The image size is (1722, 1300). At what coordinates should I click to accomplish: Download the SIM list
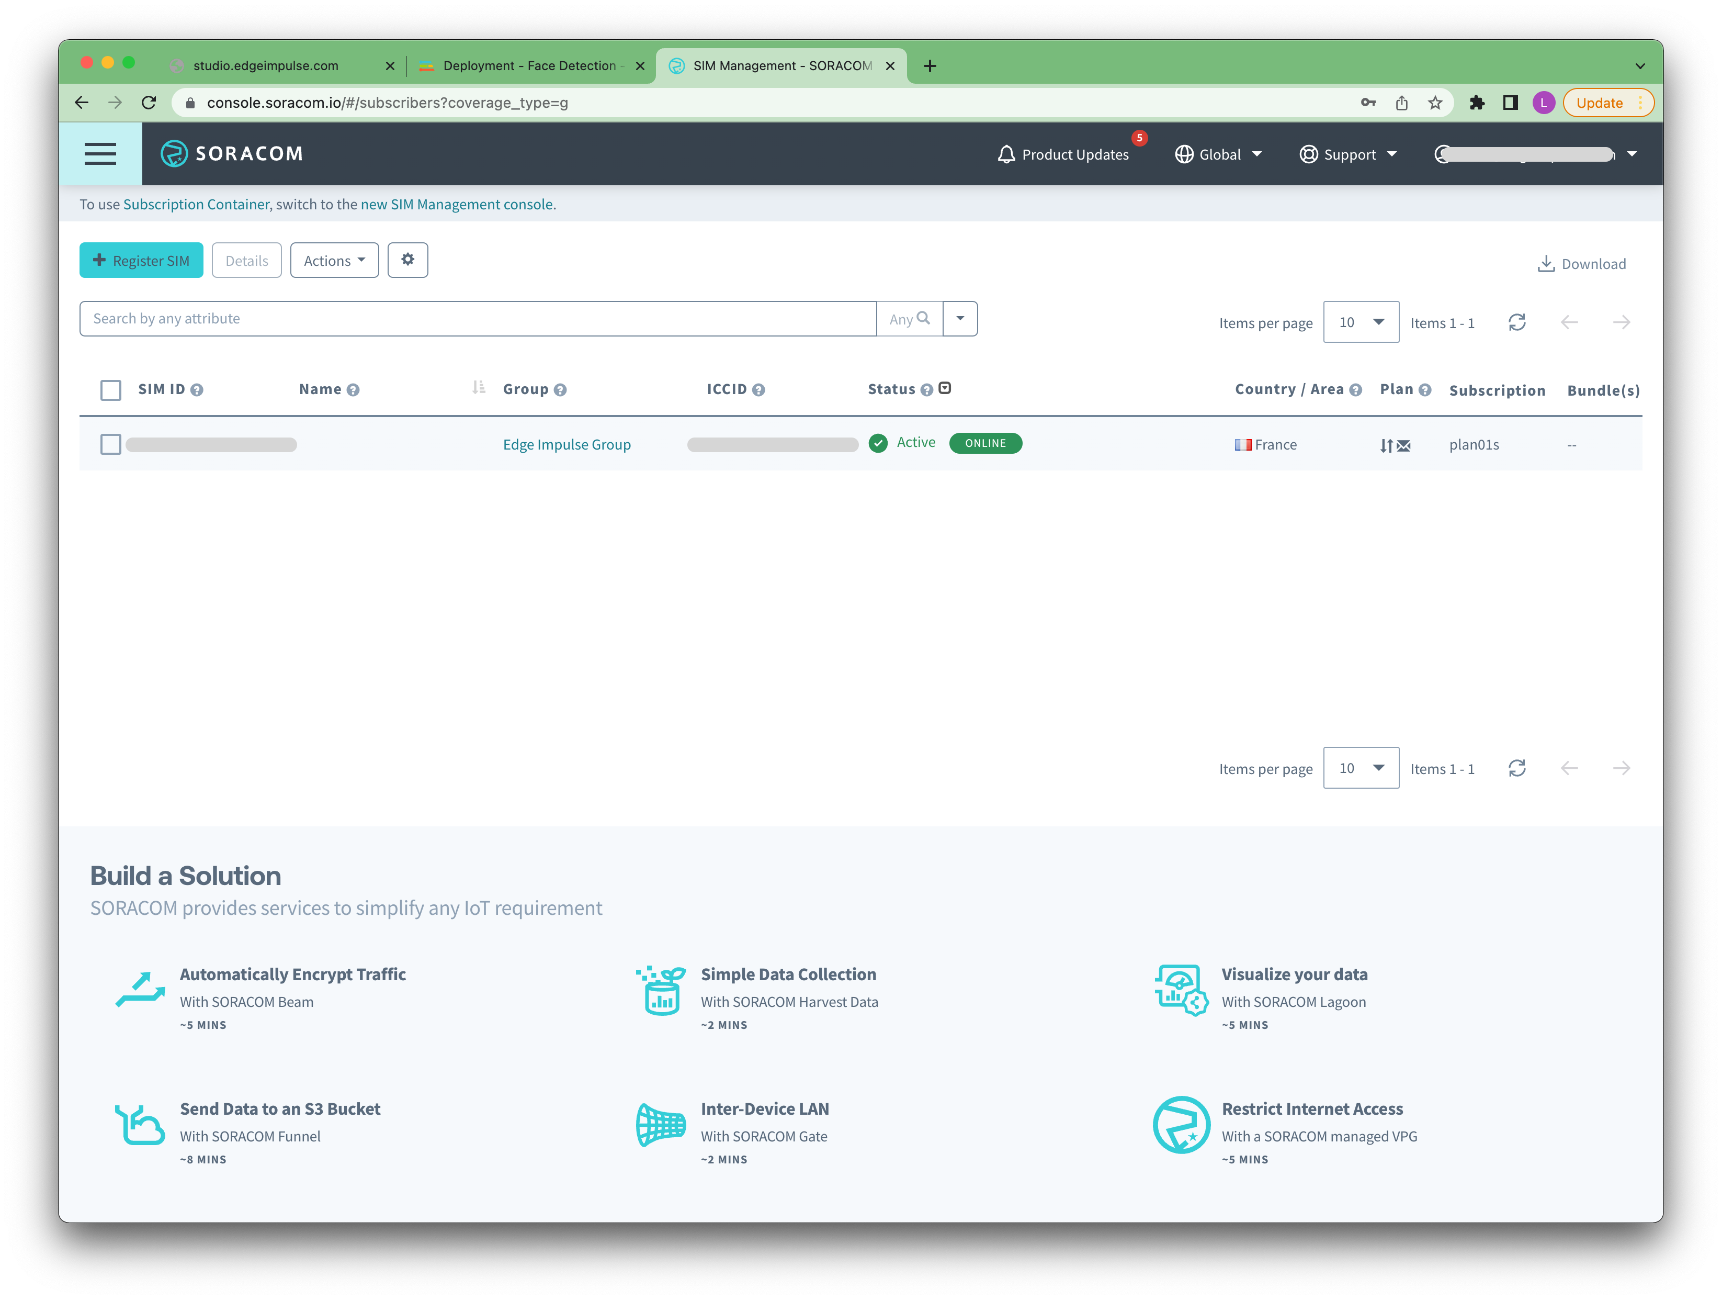(x=1582, y=264)
